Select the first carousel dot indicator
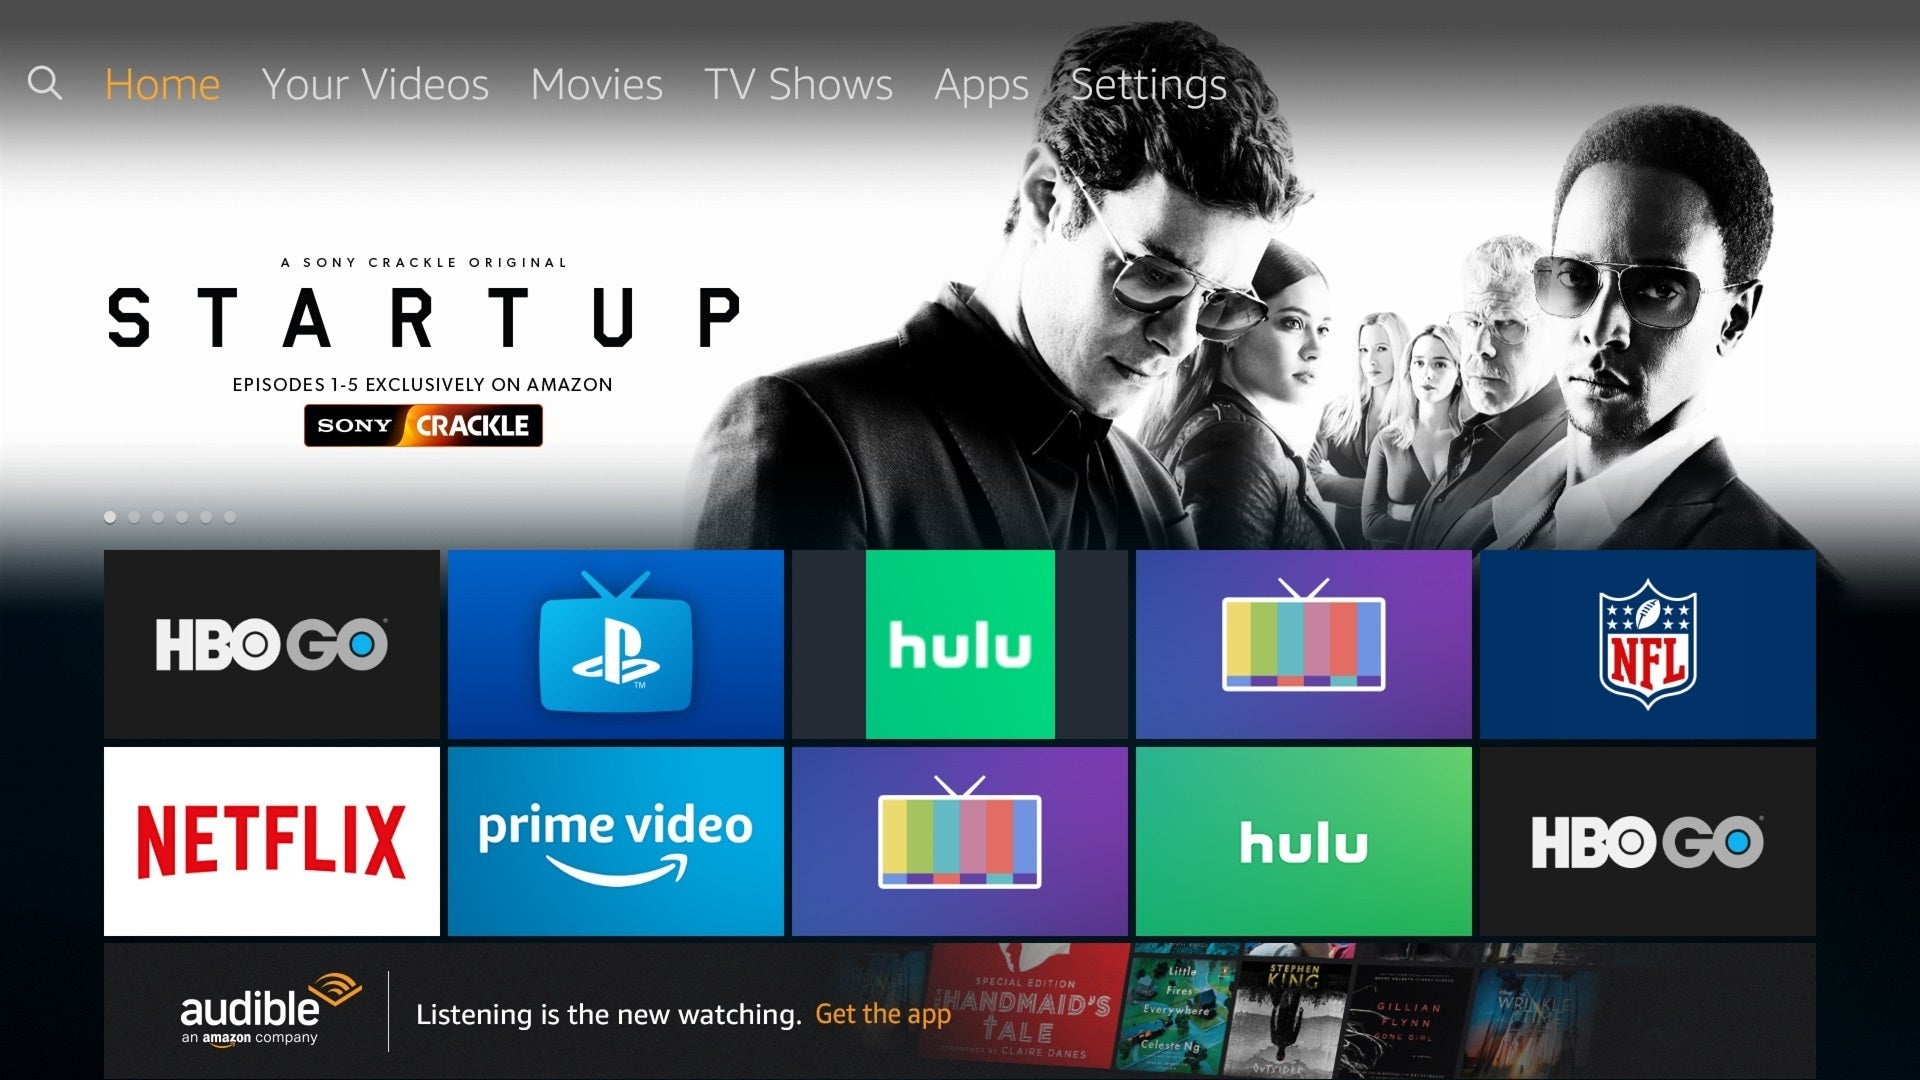 click(108, 516)
